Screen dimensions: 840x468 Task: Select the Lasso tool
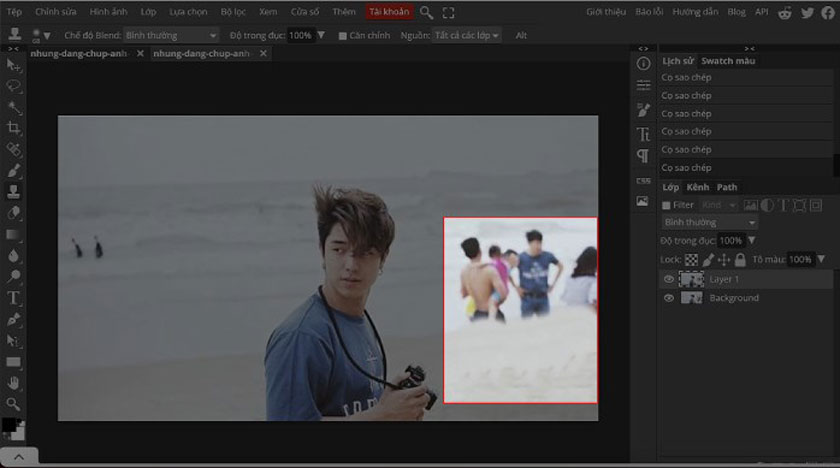click(x=13, y=86)
